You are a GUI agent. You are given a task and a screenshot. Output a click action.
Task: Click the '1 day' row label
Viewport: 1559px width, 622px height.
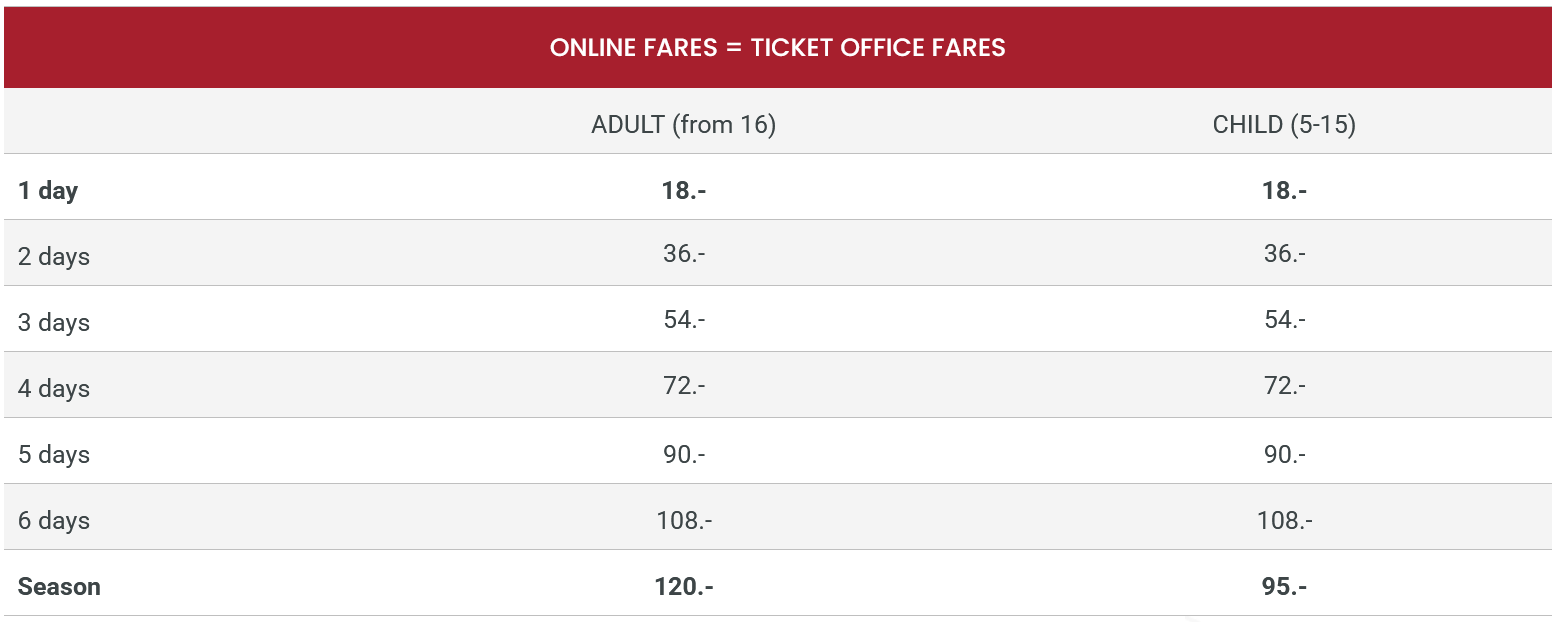click(x=48, y=191)
